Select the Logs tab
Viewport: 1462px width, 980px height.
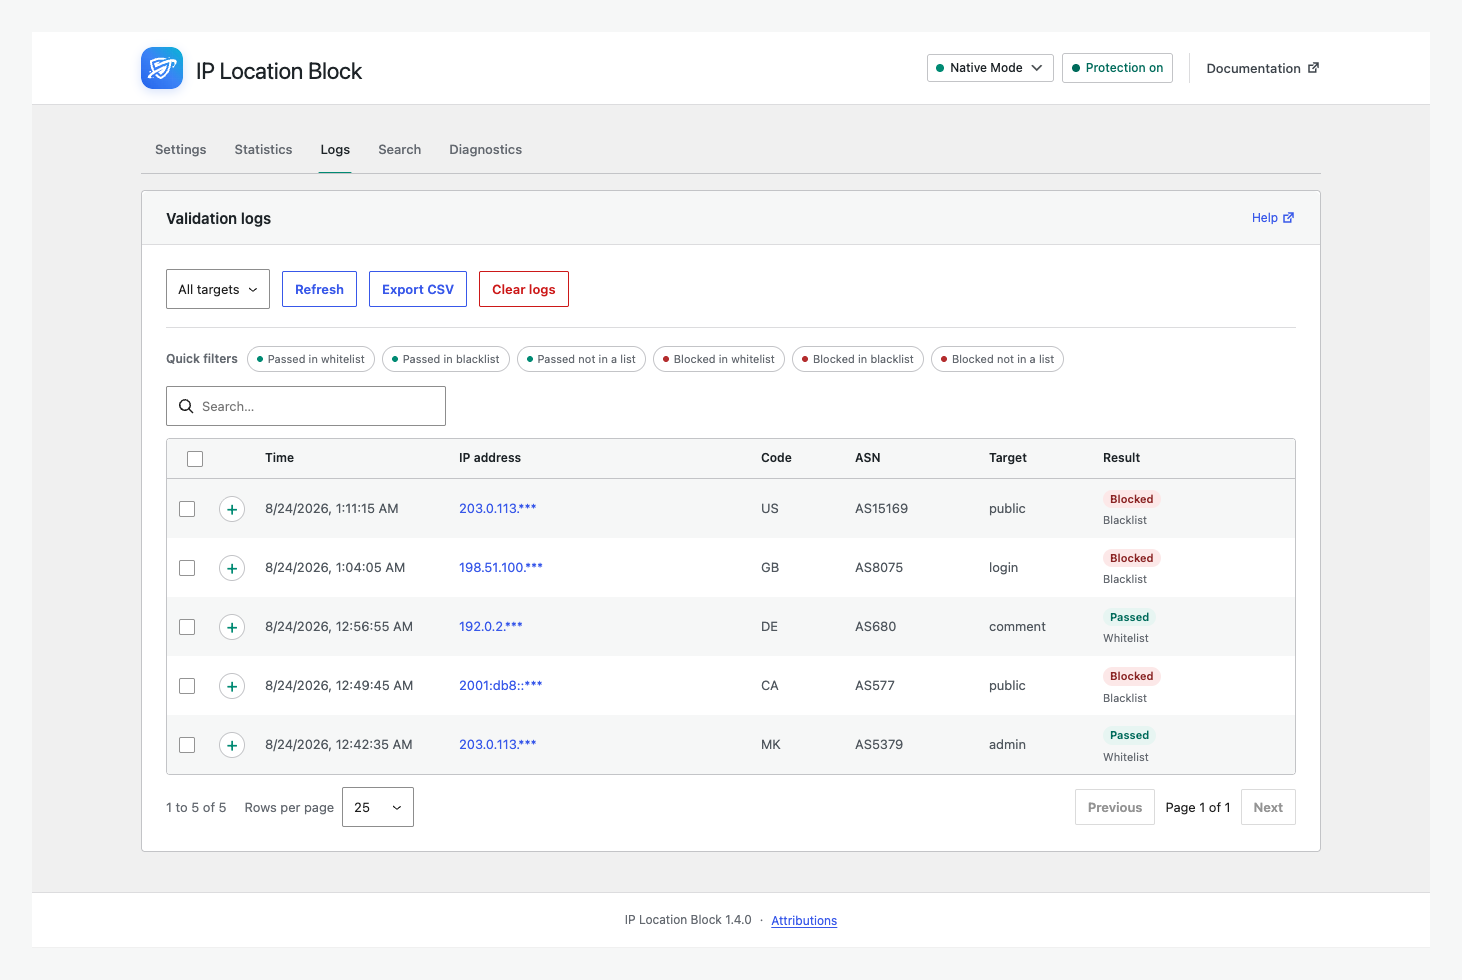335,149
